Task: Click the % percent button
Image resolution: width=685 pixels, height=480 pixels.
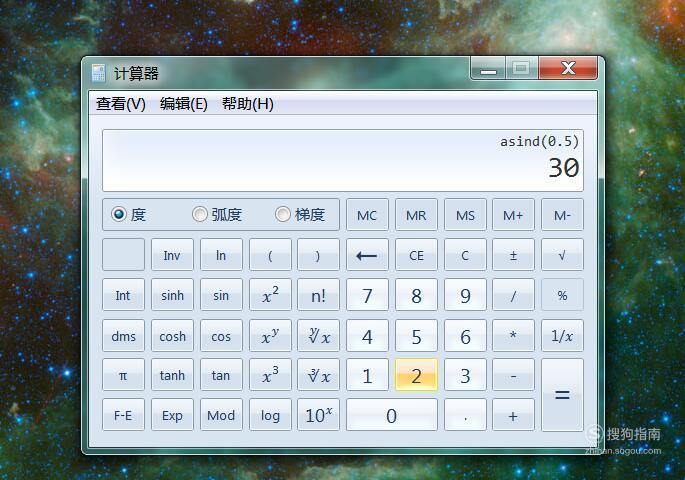Action: coord(562,295)
